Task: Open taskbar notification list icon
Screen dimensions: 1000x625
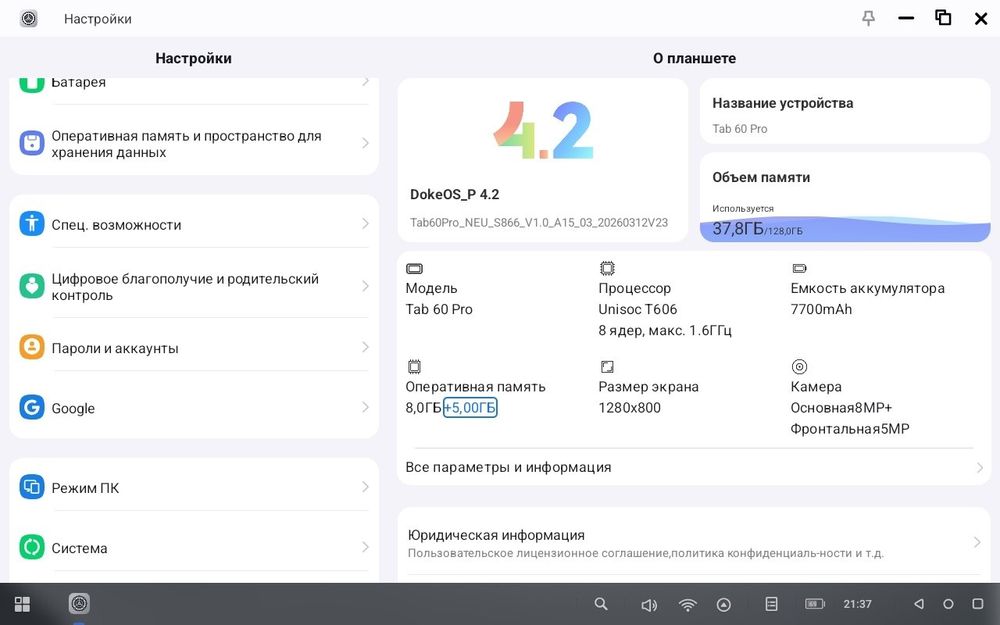Action: [x=771, y=604]
